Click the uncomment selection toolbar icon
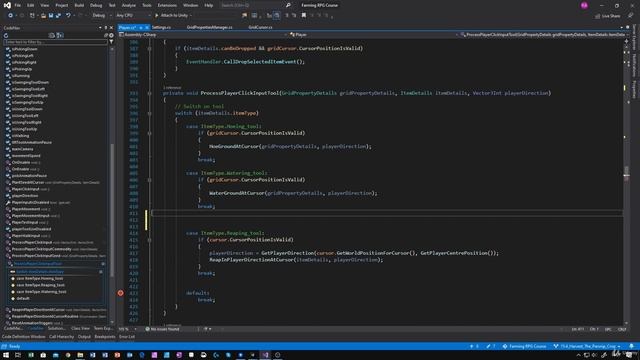The image size is (640, 360). pos(294,16)
